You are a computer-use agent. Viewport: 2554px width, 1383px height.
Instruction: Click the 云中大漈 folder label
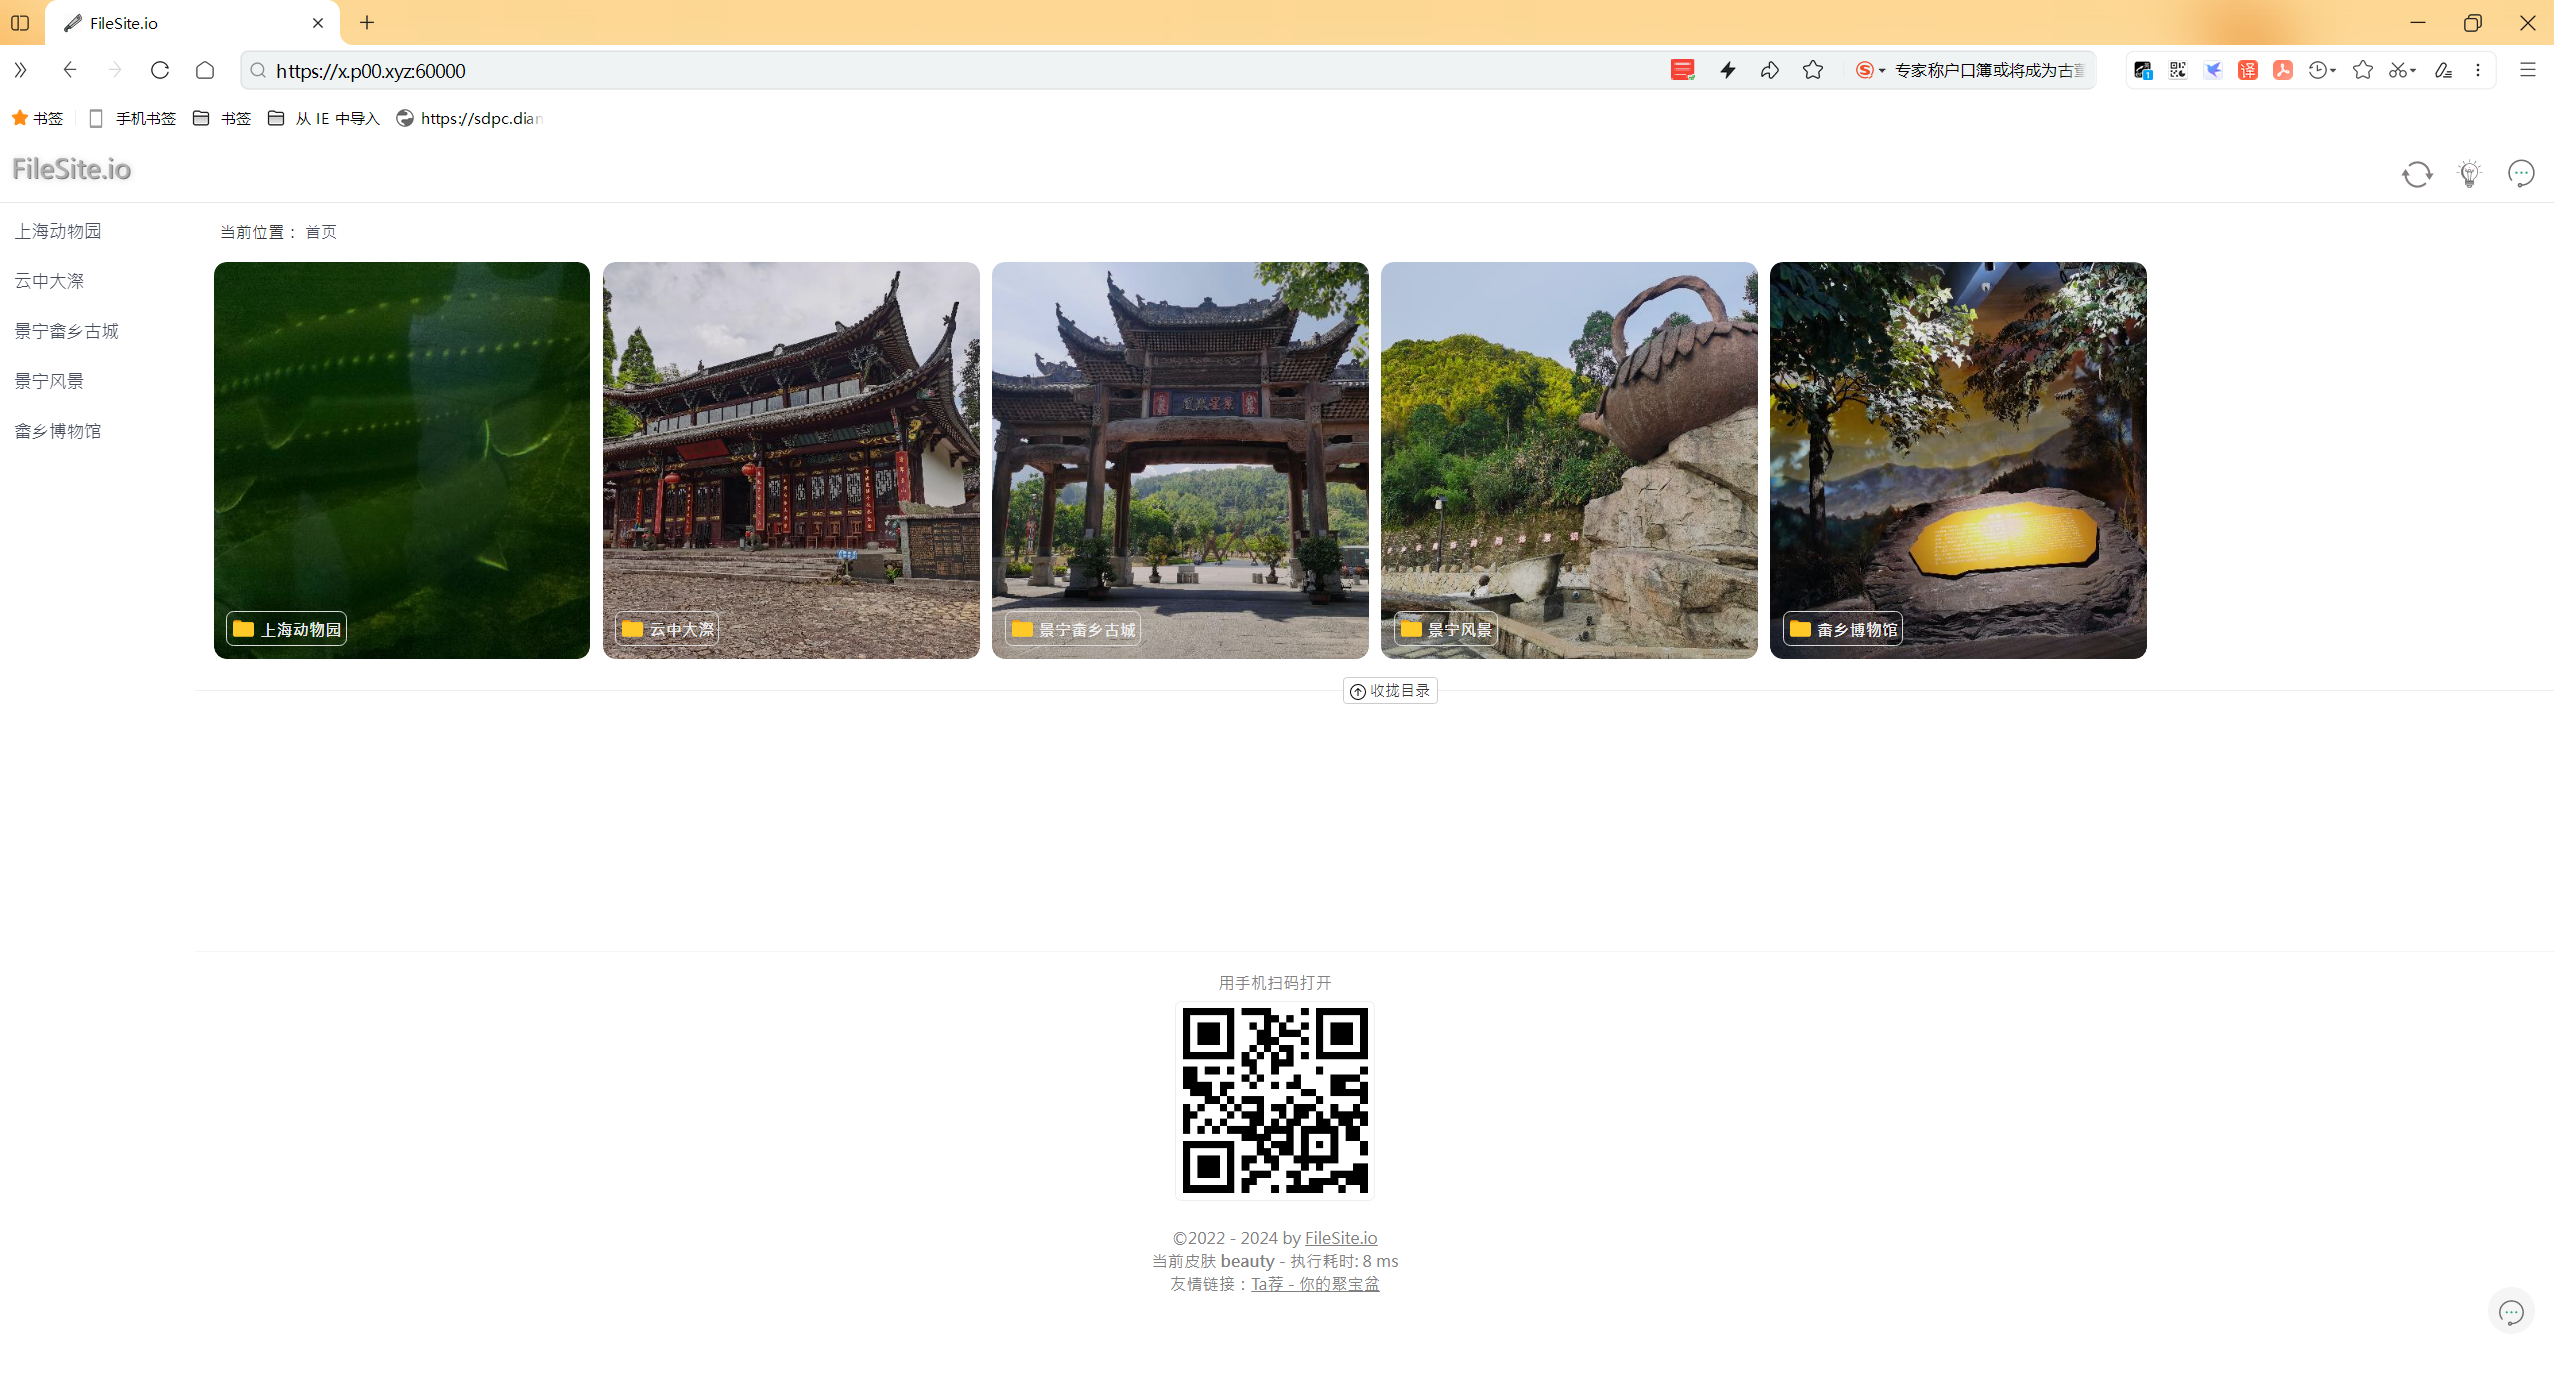coord(667,629)
